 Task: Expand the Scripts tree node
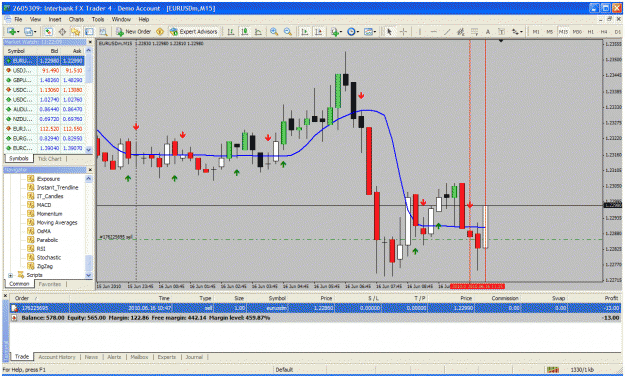pos(10,275)
